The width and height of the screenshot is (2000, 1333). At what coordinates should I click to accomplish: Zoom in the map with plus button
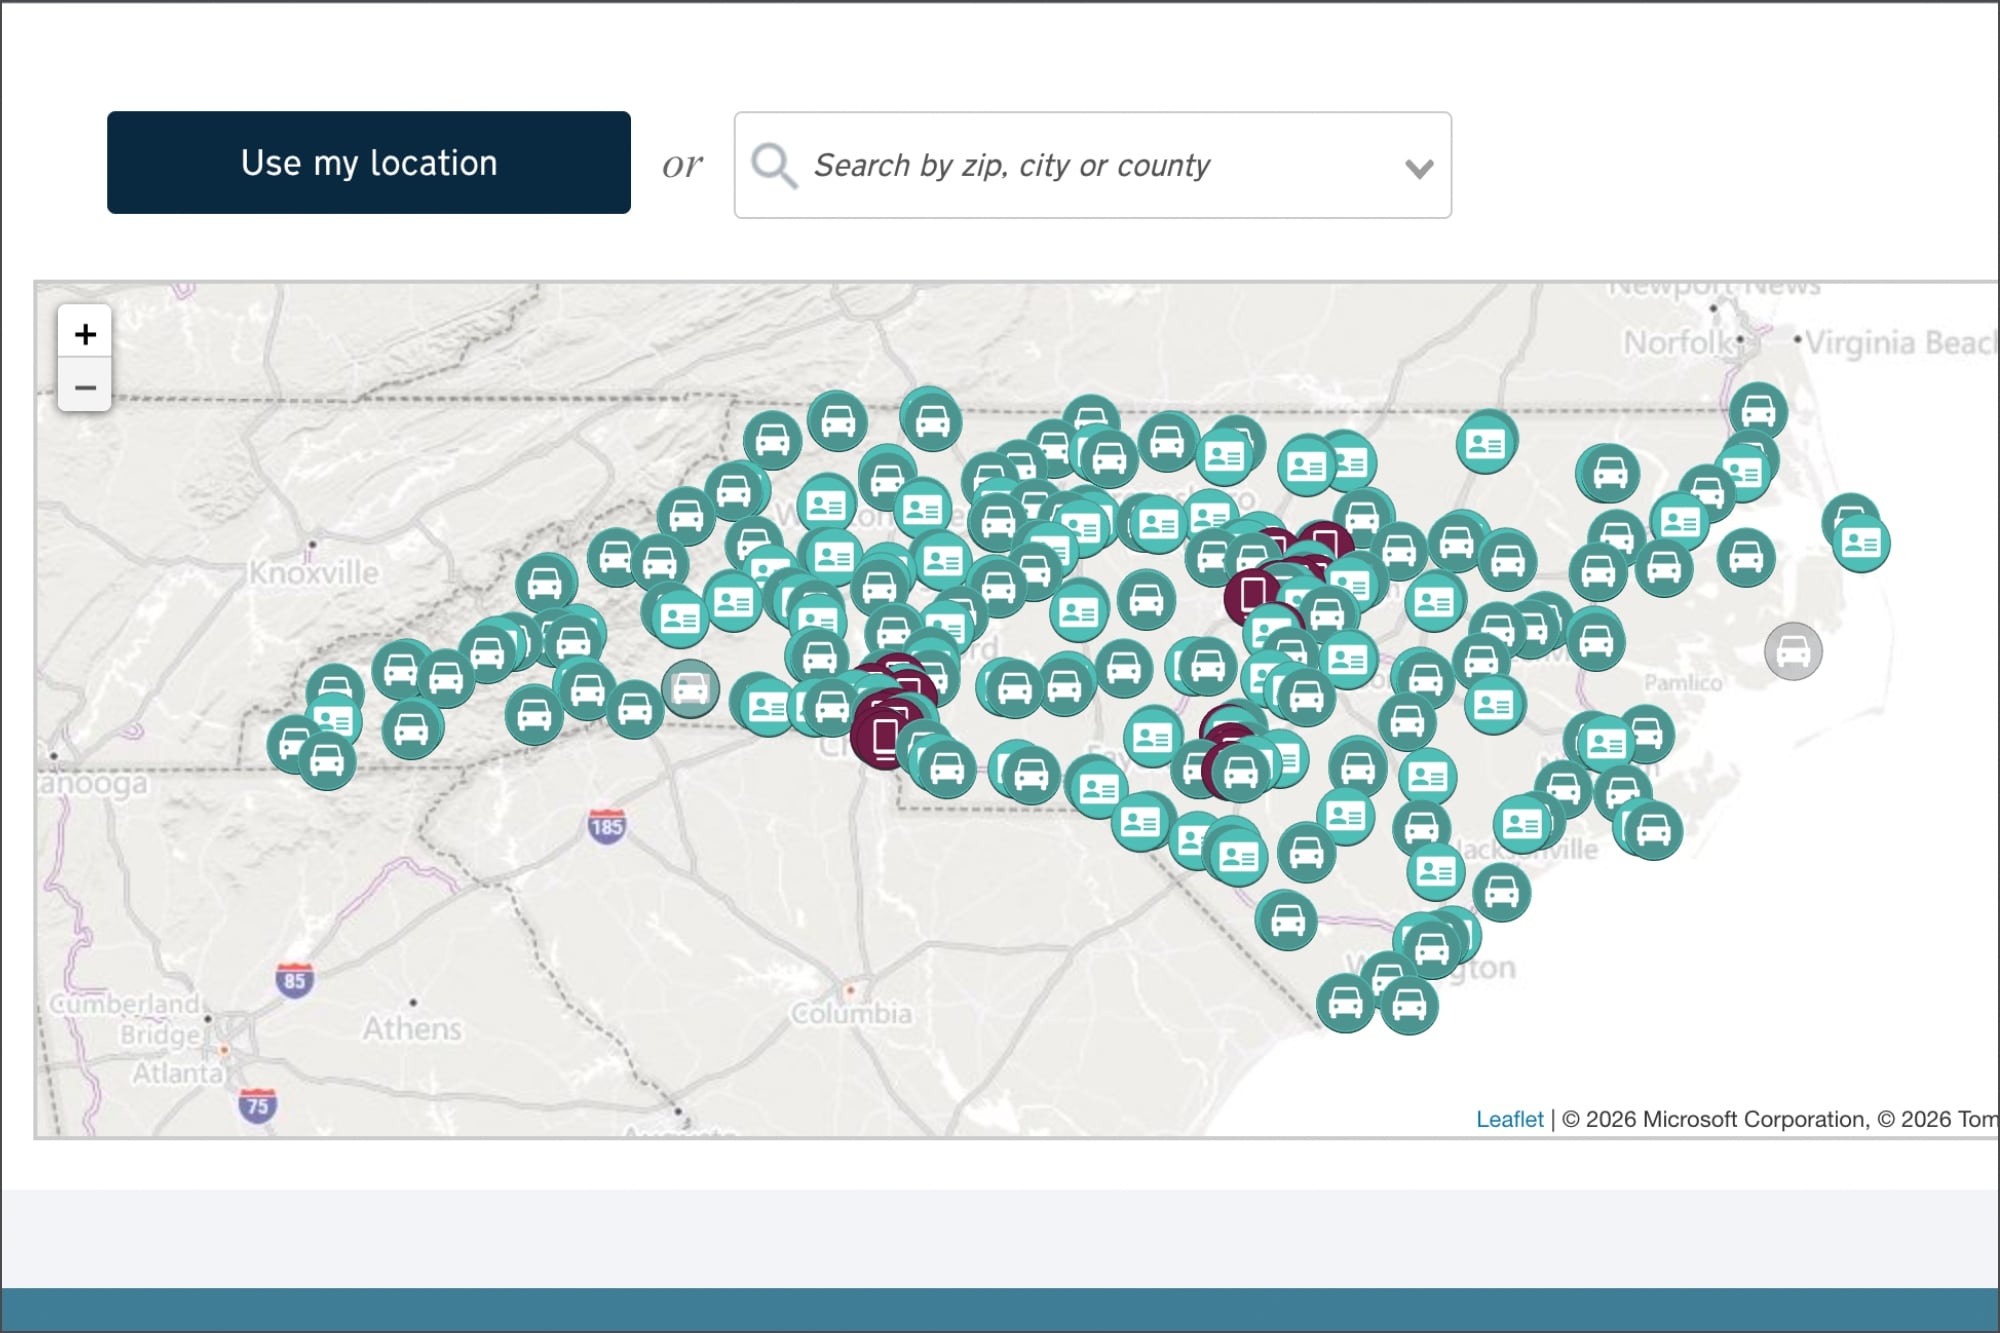pyautogui.click(x=85, y=333)
